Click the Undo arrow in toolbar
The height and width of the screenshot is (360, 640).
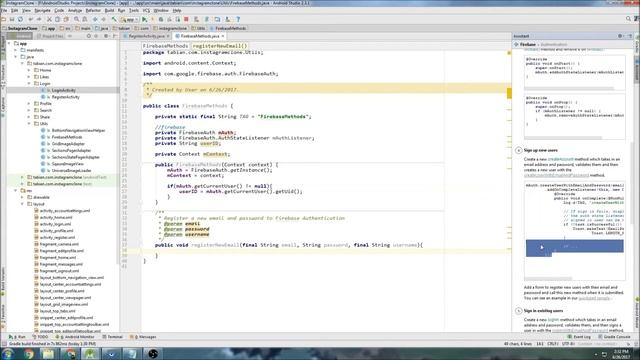(31, 19)
